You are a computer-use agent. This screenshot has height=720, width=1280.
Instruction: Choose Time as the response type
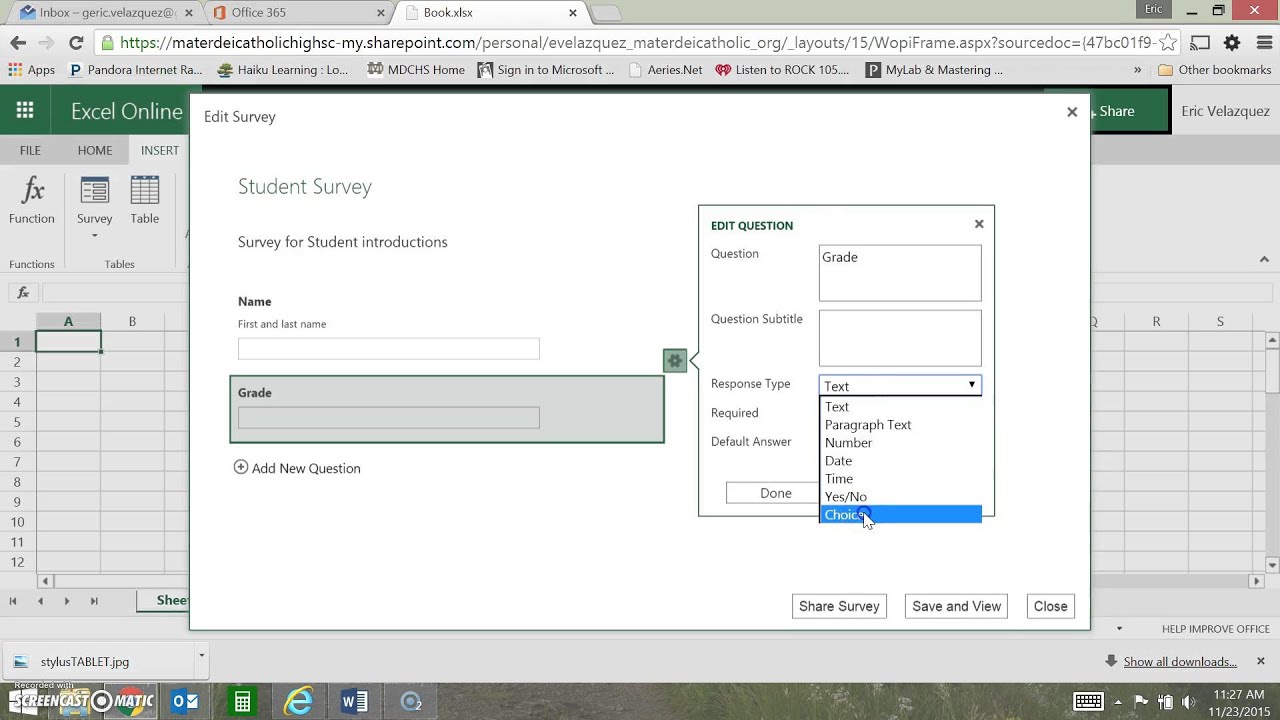900,478
